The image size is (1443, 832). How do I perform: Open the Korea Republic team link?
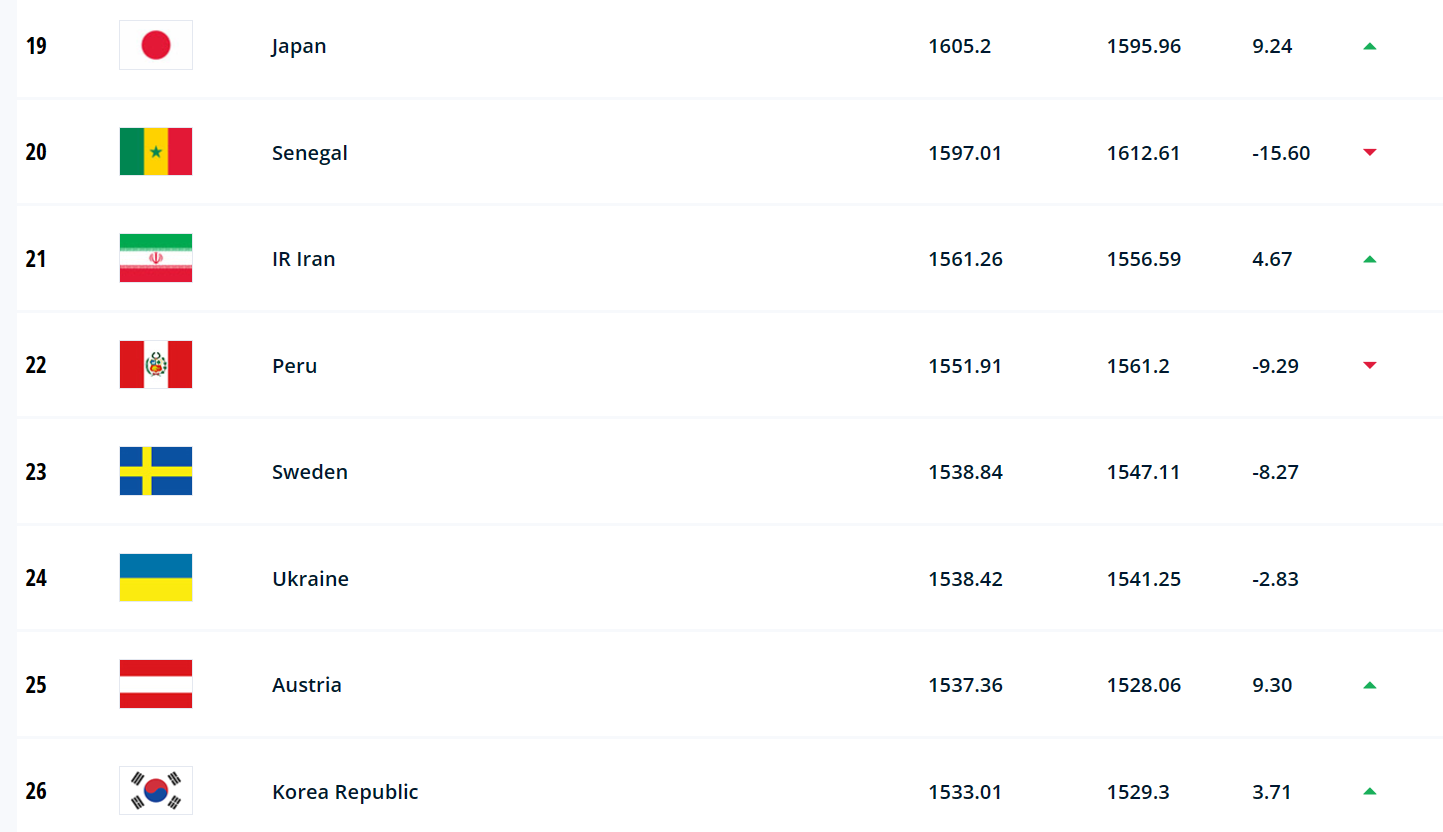point(345,792)
